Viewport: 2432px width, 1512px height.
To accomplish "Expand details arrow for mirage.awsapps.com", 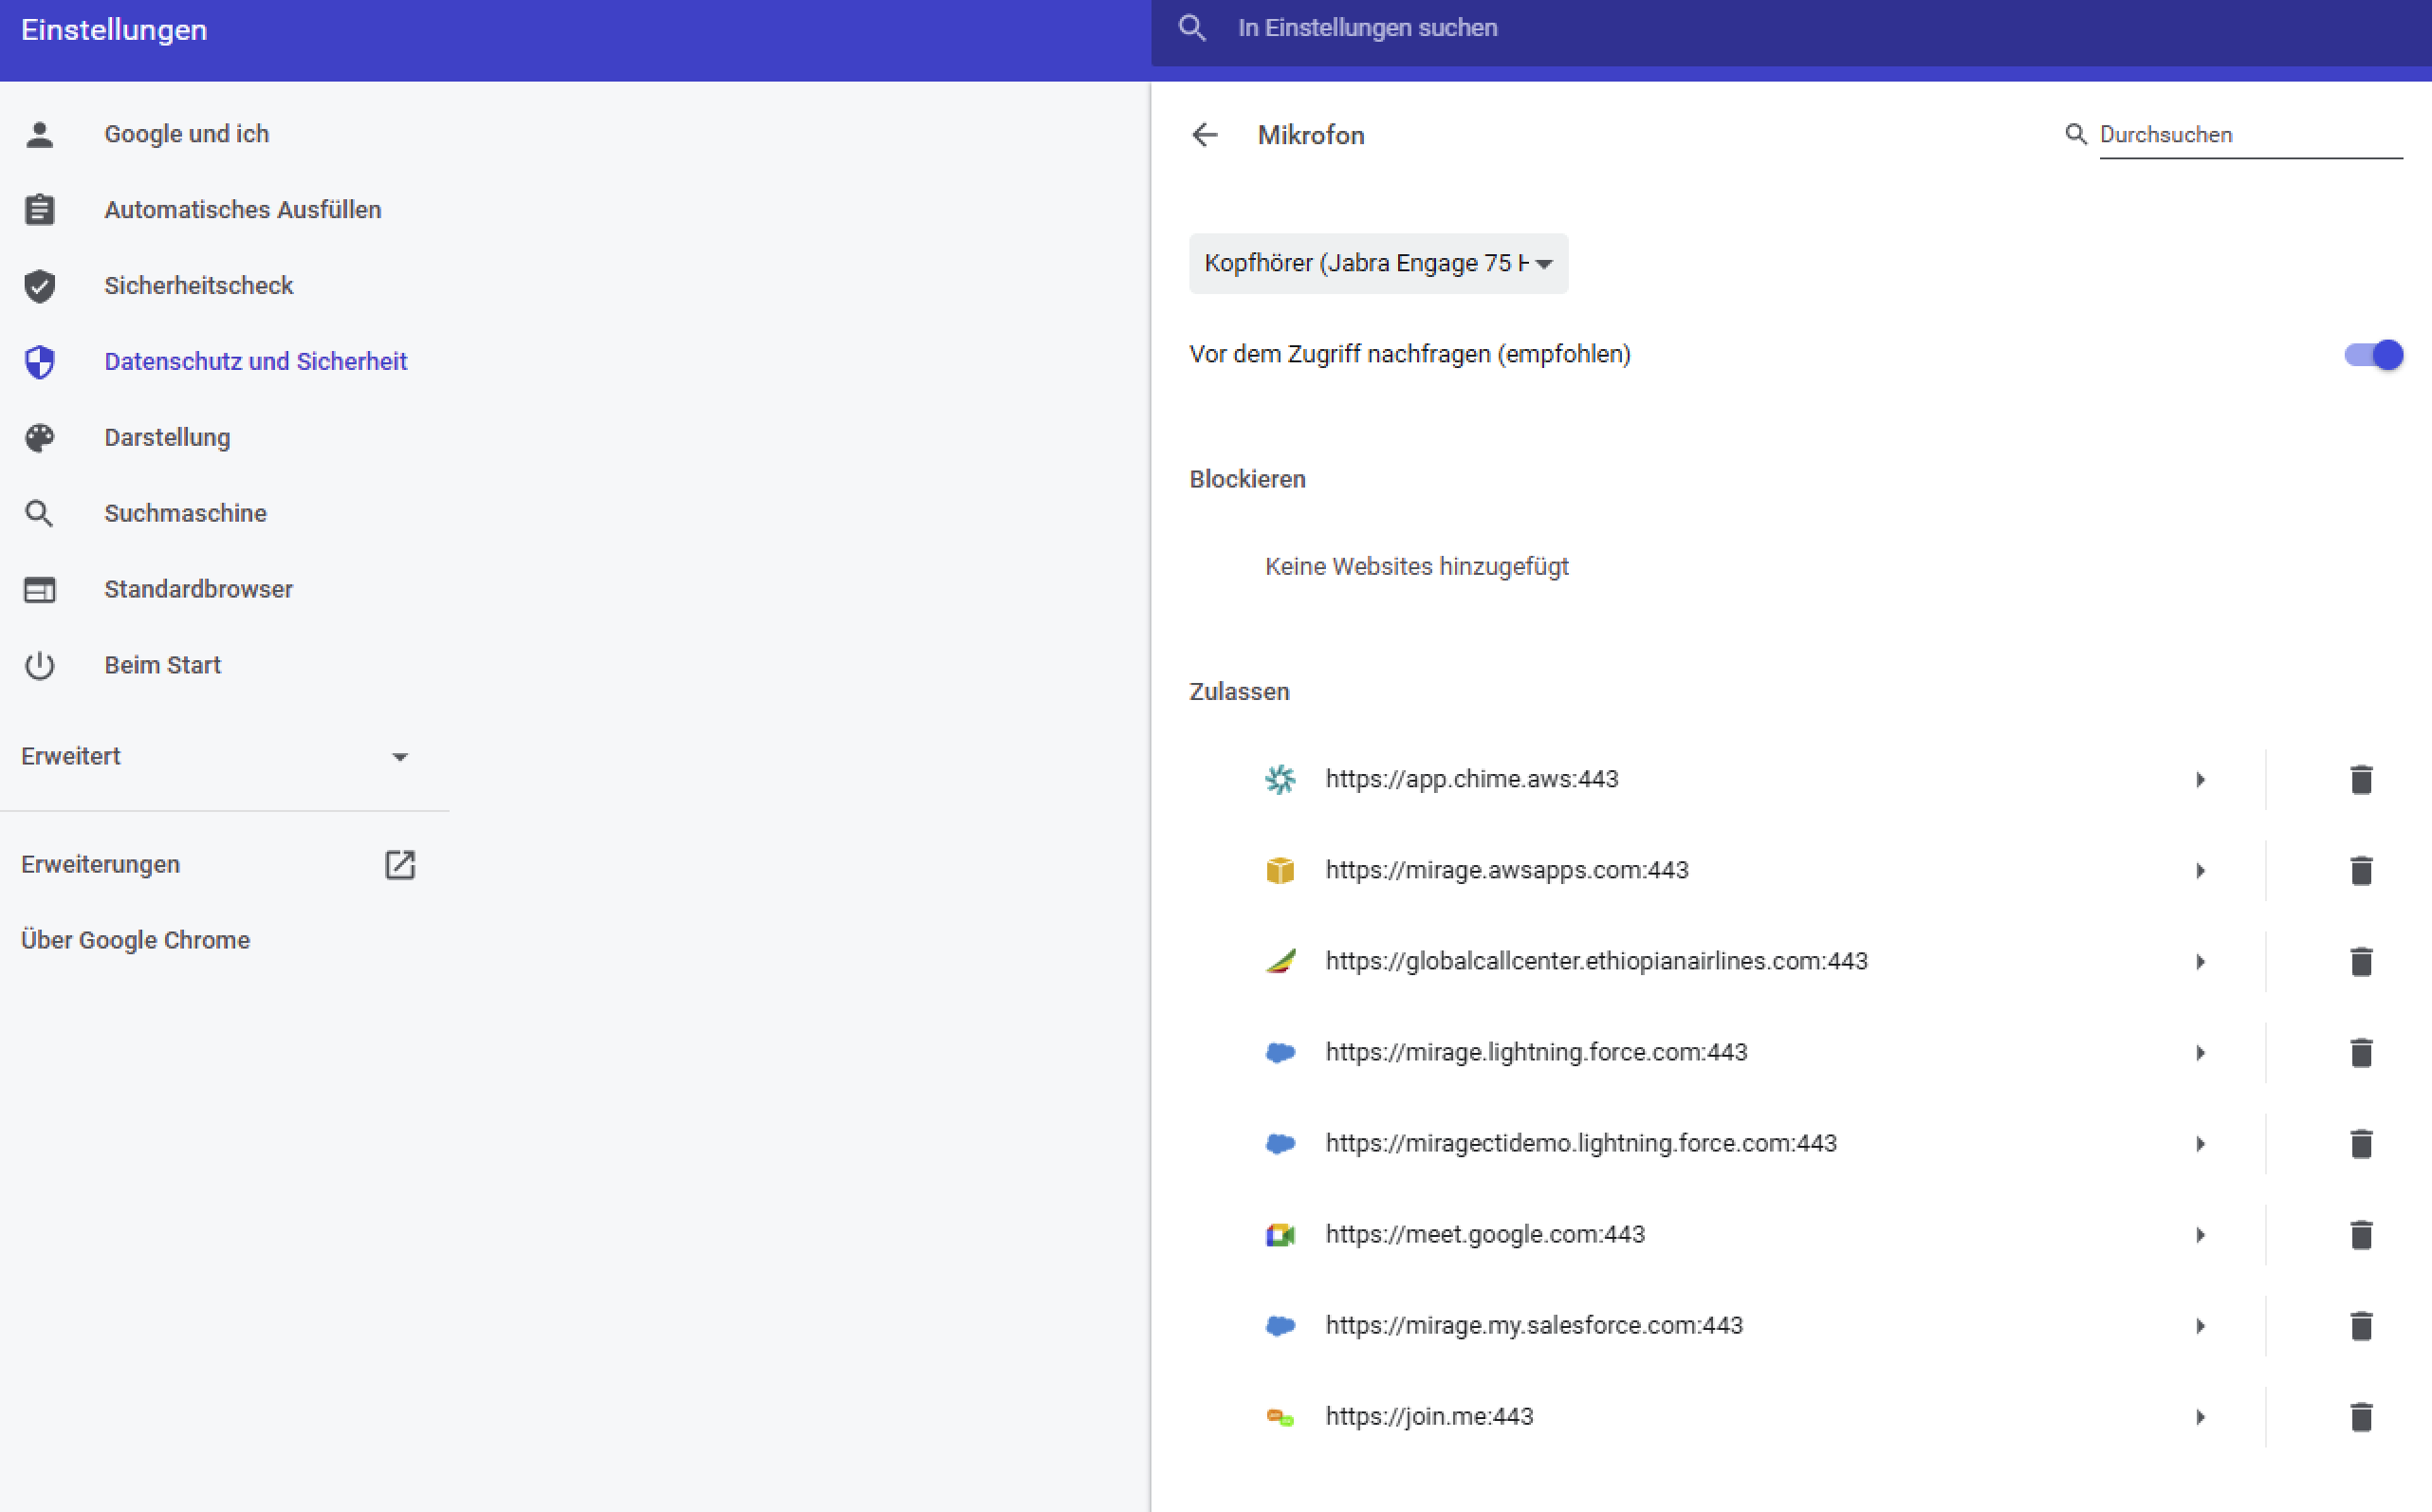I will click(2200, 870).
